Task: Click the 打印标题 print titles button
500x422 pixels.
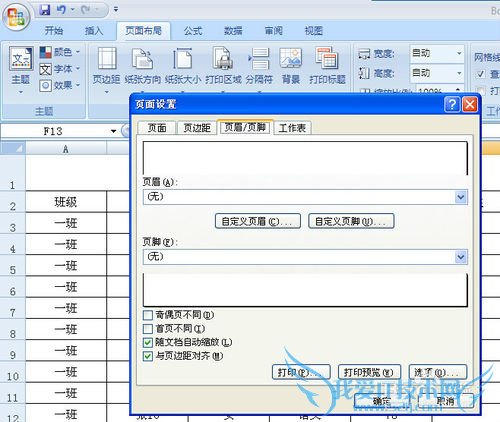Action: [x=327, y=66]
